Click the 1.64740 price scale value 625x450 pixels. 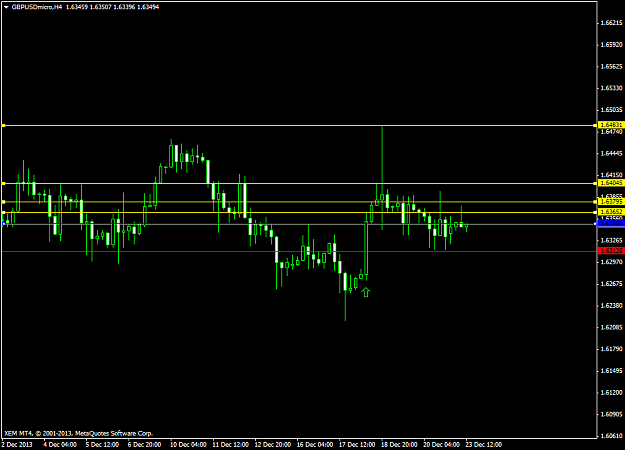tap(611, 132)
